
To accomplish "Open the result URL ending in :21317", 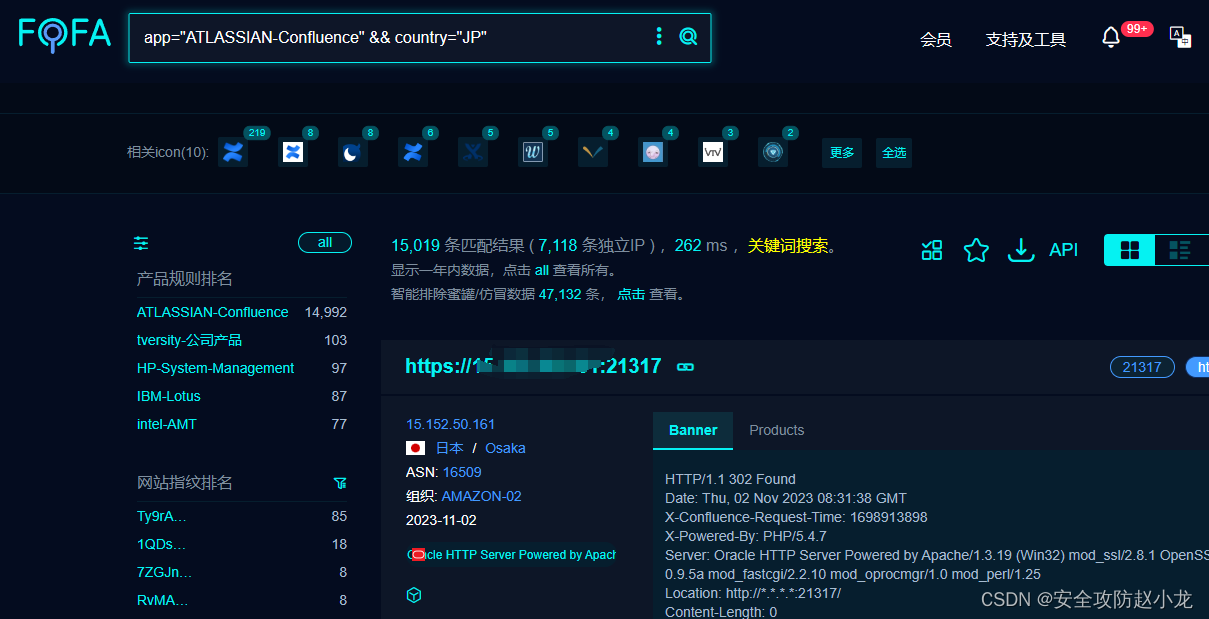I will click(x=533, y=366).
